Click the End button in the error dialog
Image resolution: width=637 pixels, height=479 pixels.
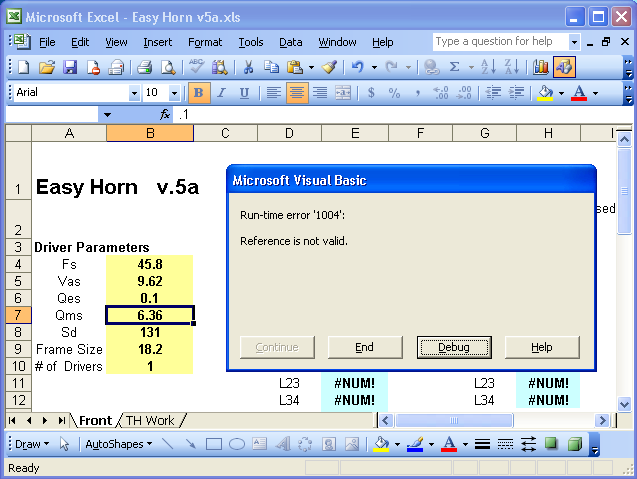coord(365,347)
